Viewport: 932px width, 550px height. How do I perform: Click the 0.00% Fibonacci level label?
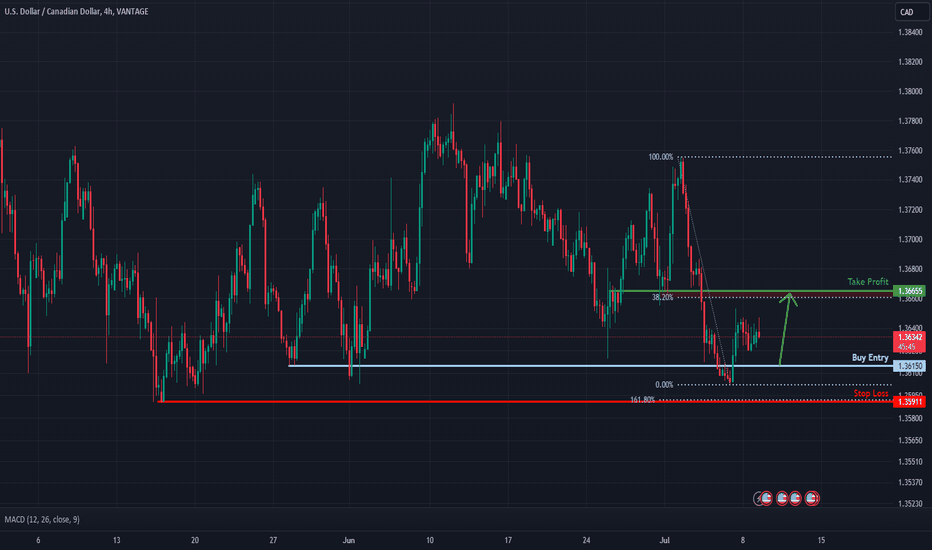pyautogui.click(x=664, y=385)
